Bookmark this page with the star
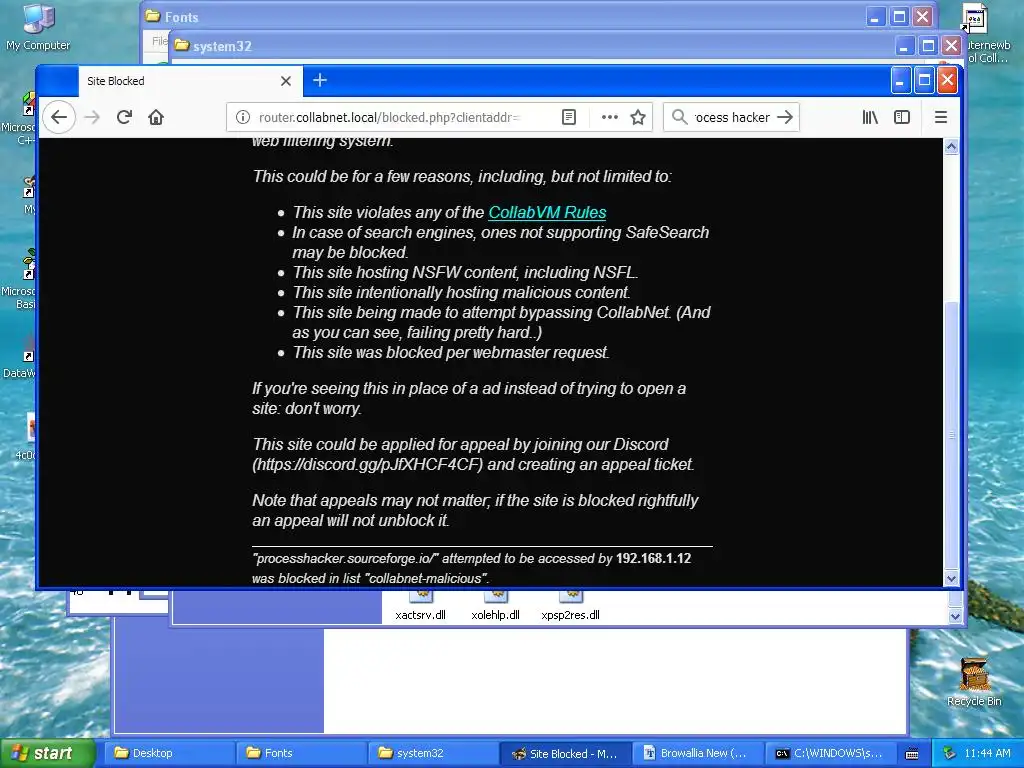The width and height of the screenshot is (1024, 768). click(x=638, y=118)
